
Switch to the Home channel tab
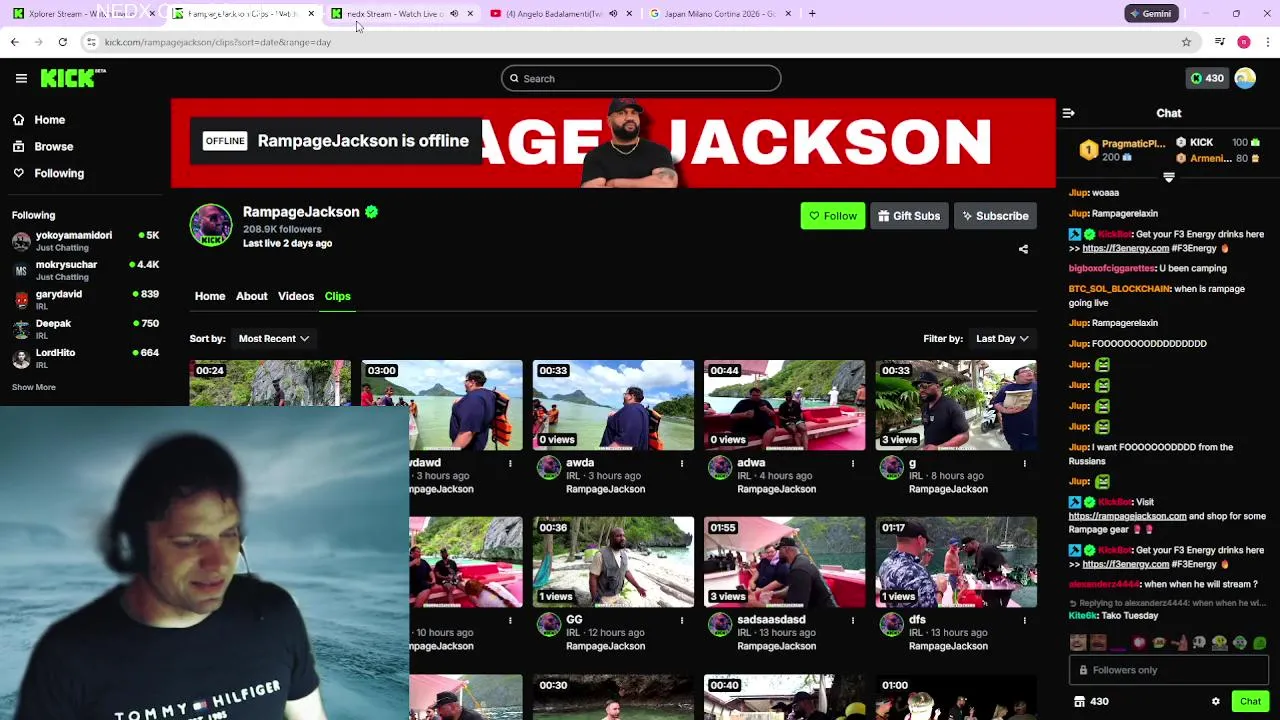[x=209, y=296]
